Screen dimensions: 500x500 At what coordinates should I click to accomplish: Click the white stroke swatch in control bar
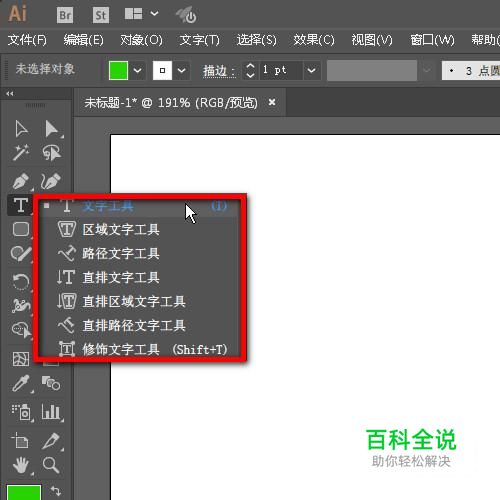coord(162,70)
